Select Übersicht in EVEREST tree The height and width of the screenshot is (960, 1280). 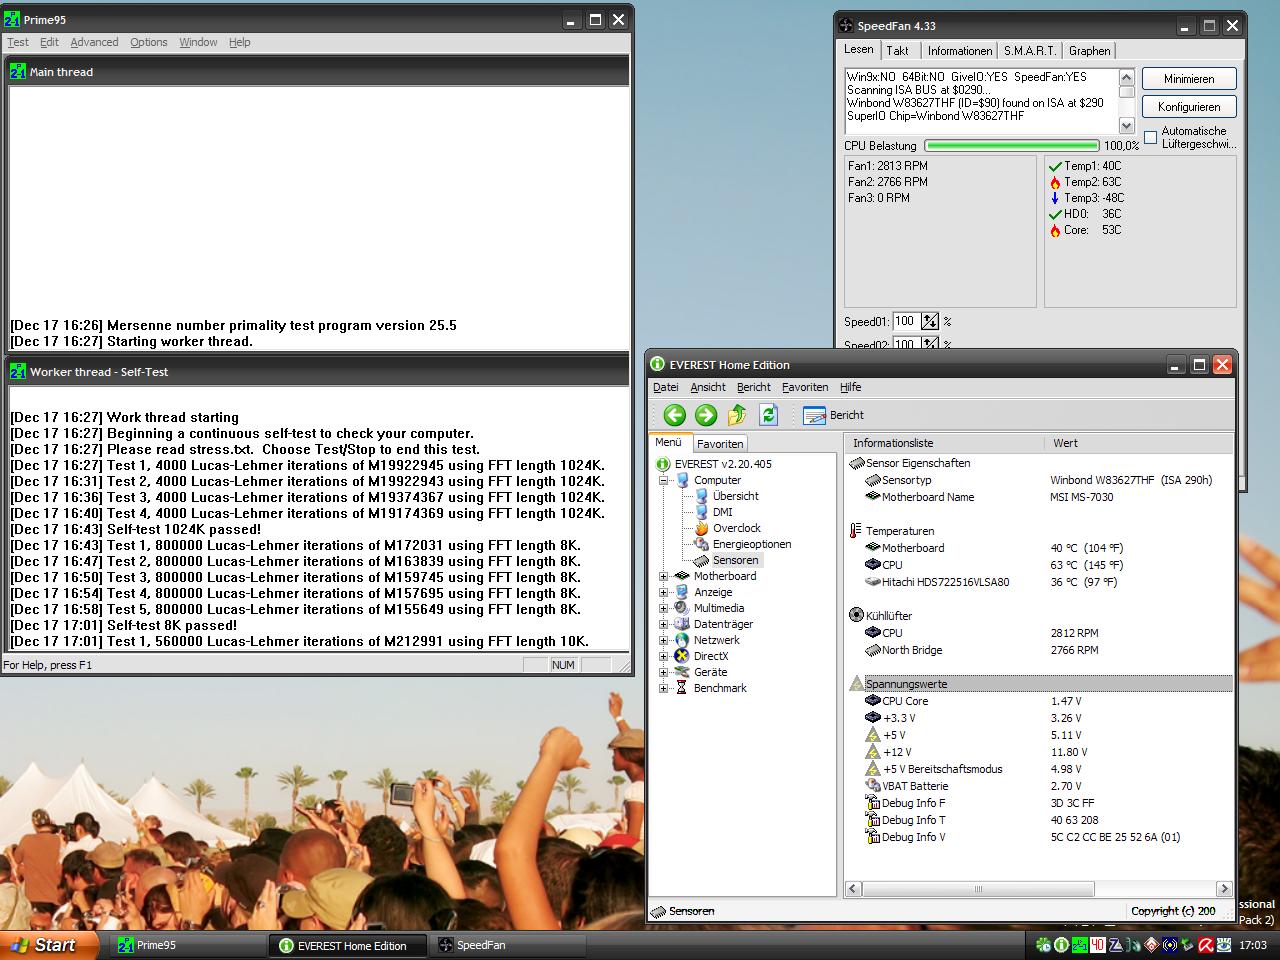(735, 496)
